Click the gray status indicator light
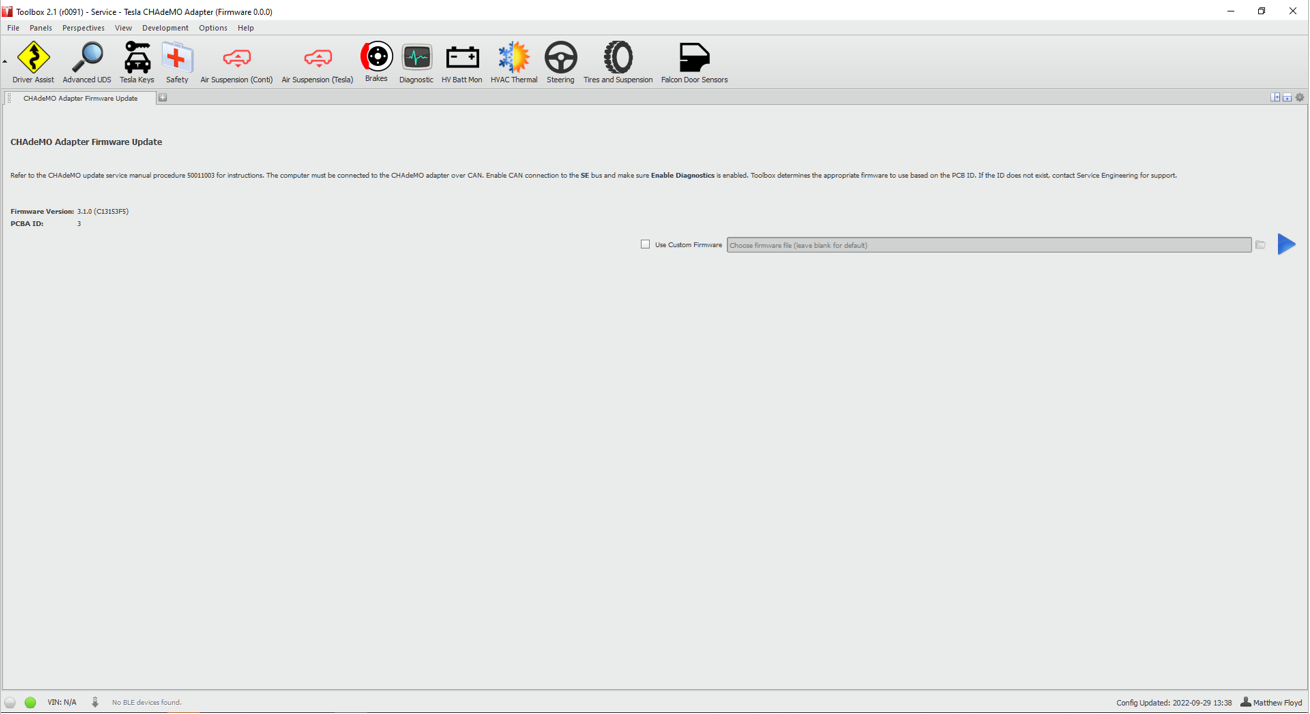 pyautogui.click(x=10, y=703)
